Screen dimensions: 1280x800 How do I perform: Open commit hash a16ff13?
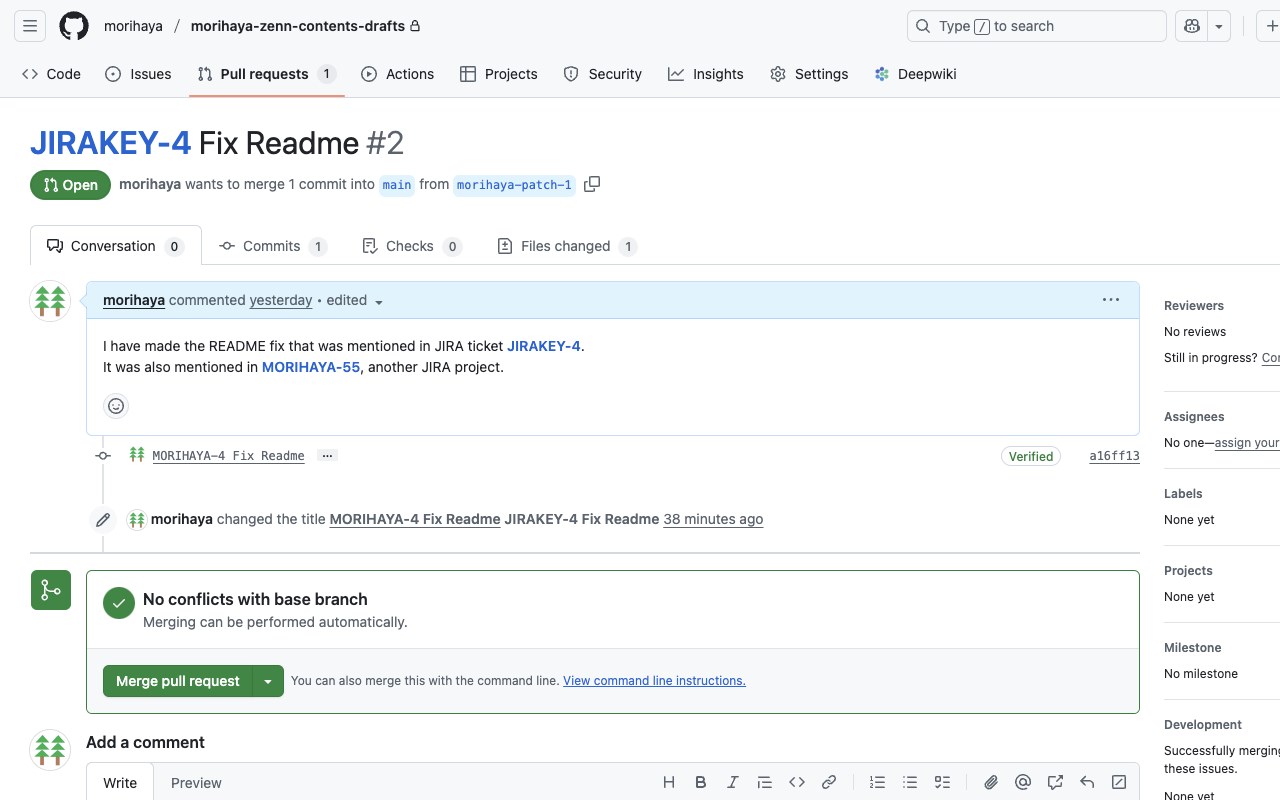(1114, 456)
